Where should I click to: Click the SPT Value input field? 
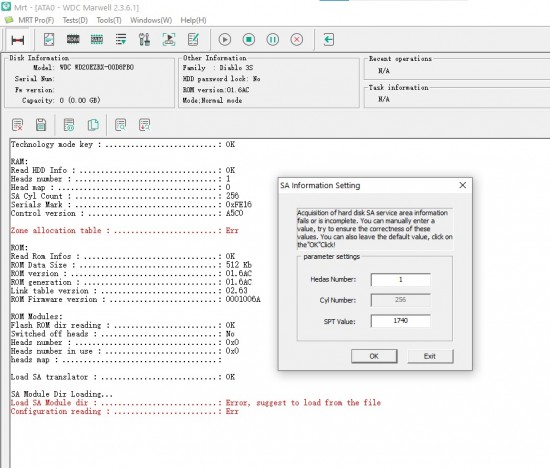click(x=401, y=321)
